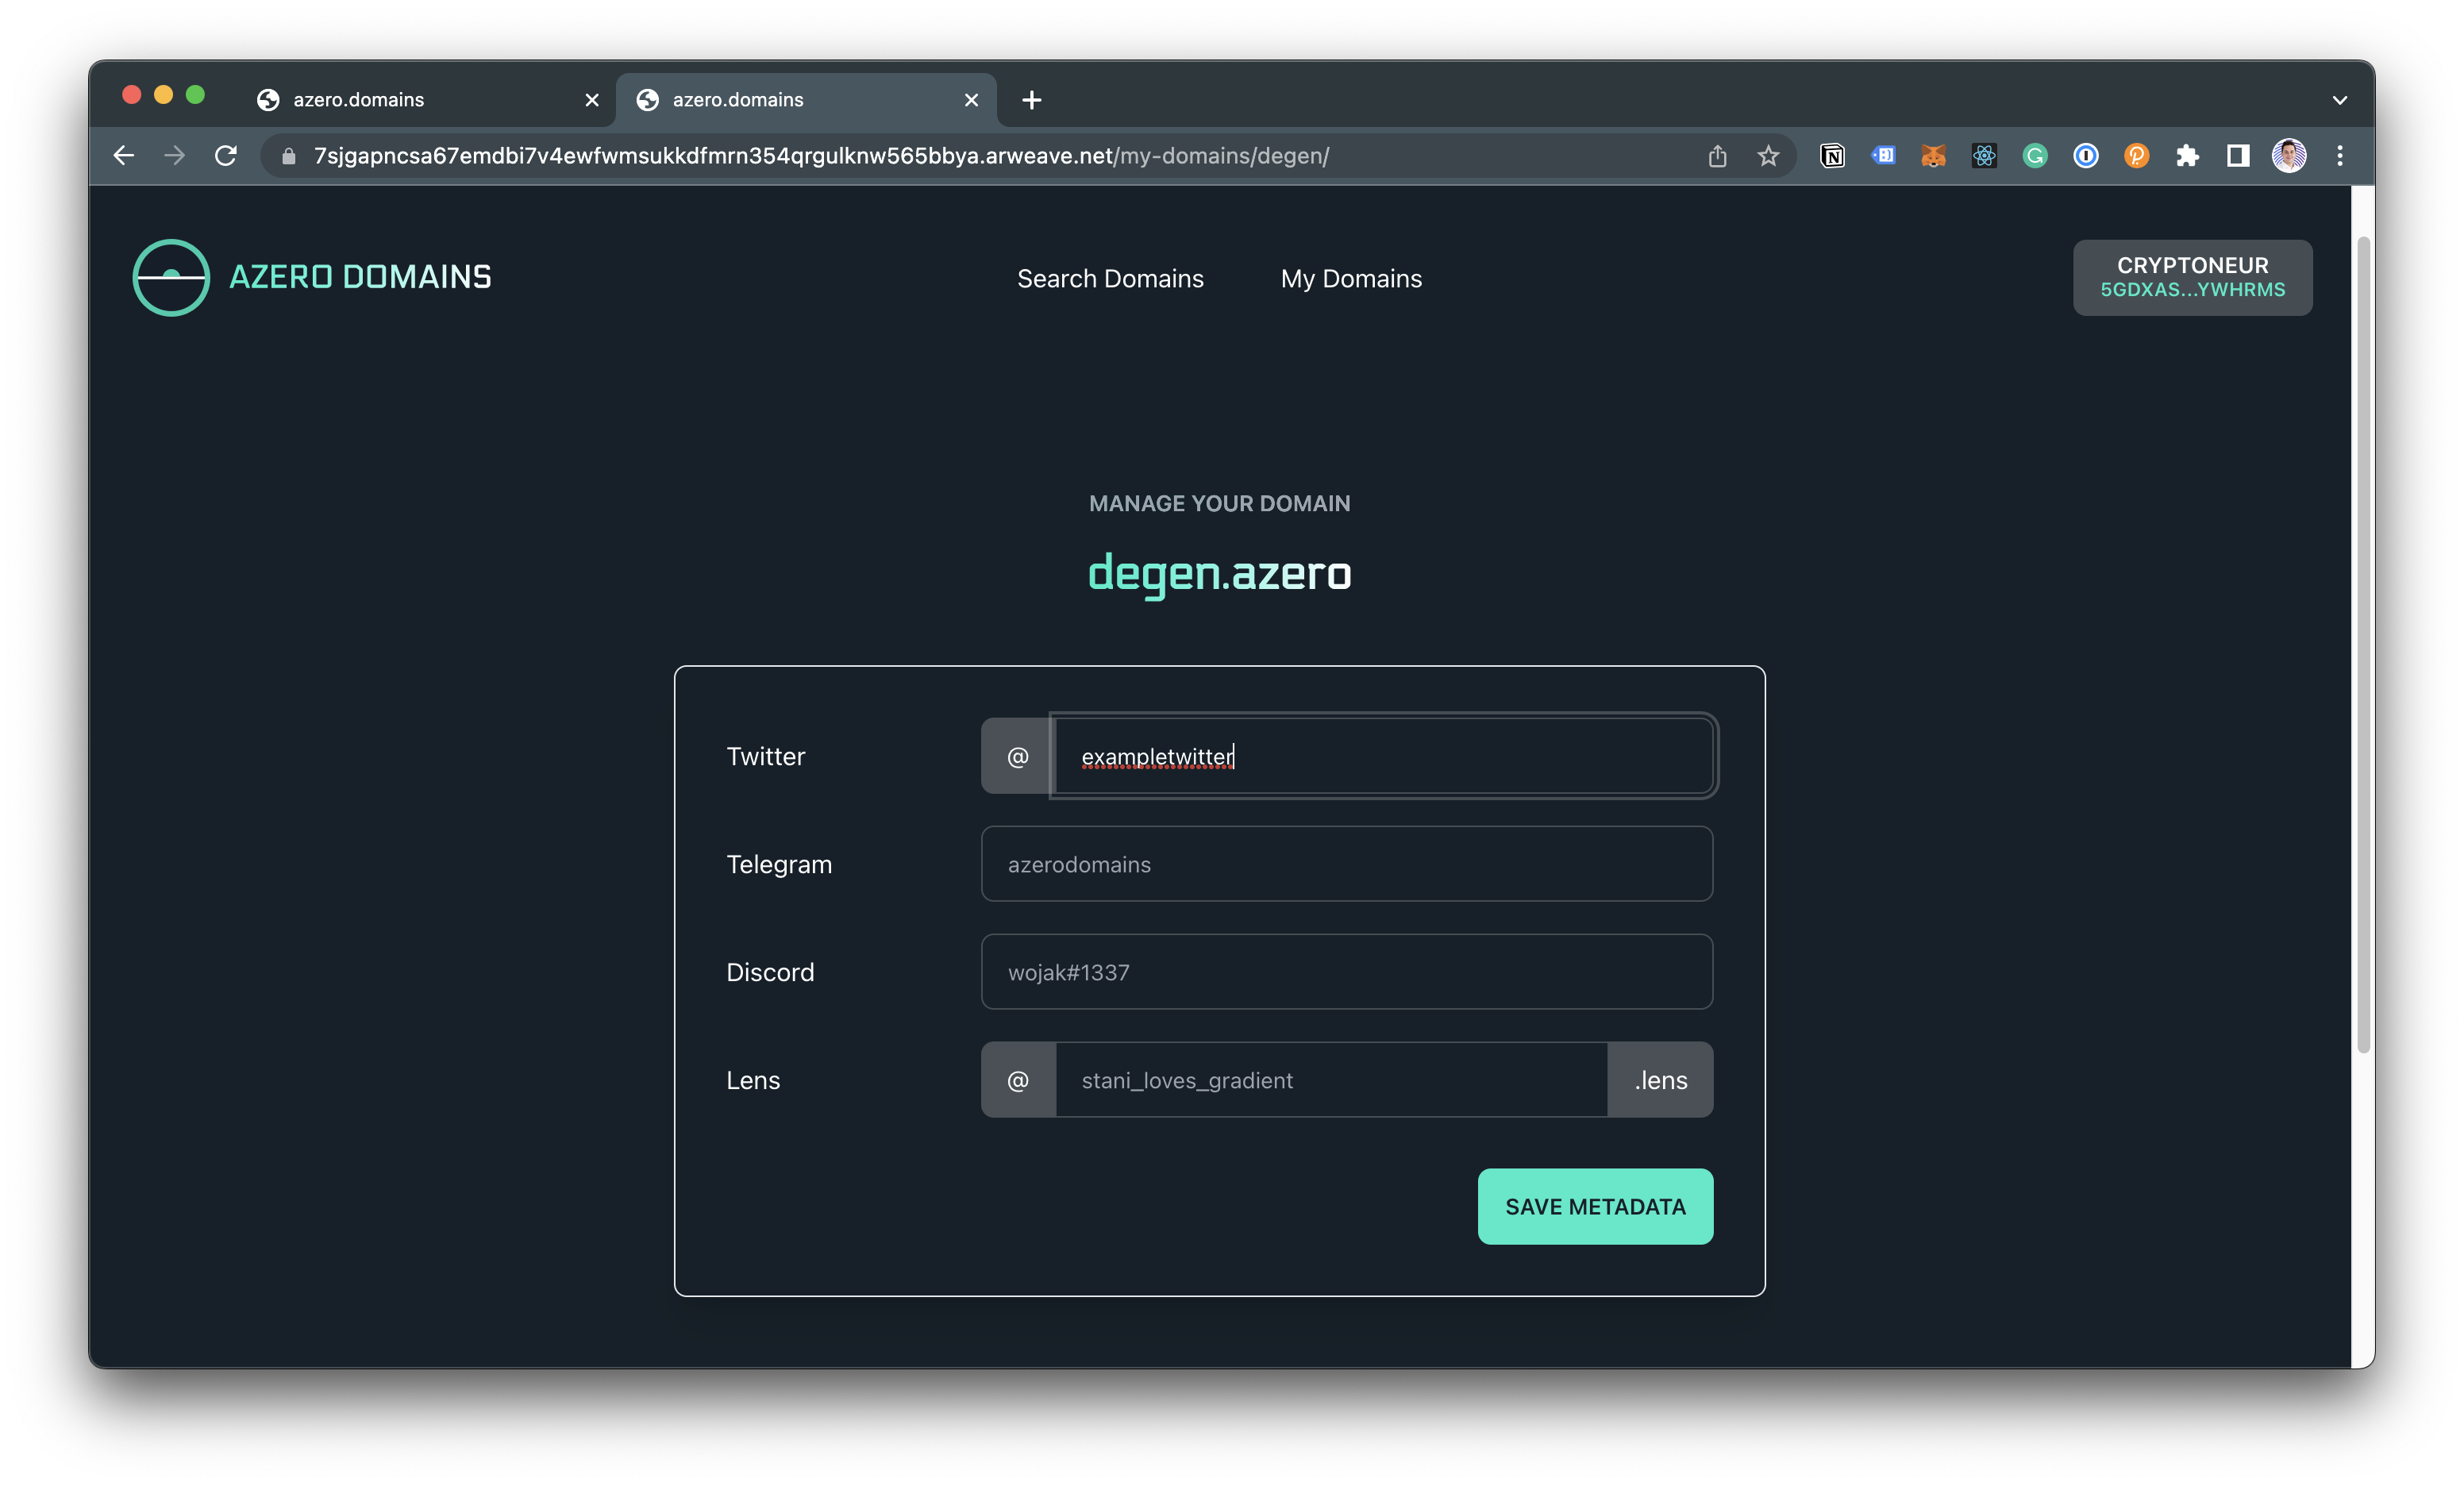2464x1486 pixels.
Task: Toggle the browser side panel icon
Action: pos(2238,156)
